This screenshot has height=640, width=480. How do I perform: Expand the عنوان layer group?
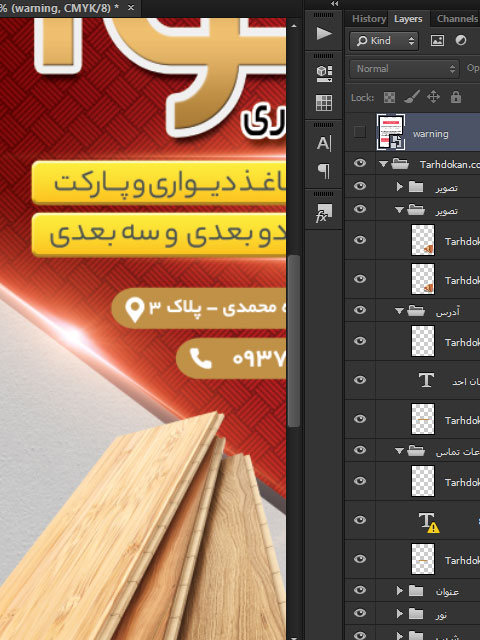399,590
